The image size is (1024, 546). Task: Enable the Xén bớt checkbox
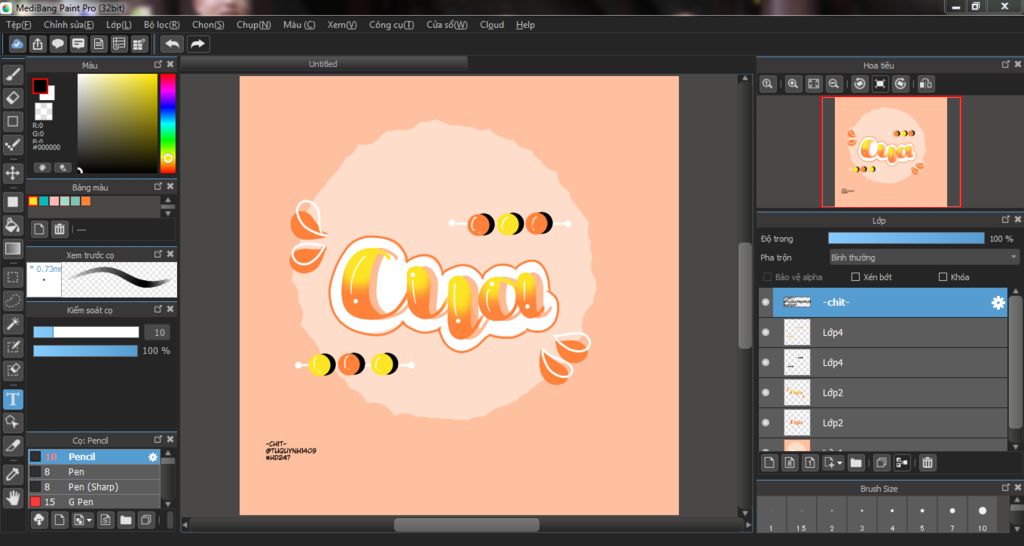pos(855,277)
